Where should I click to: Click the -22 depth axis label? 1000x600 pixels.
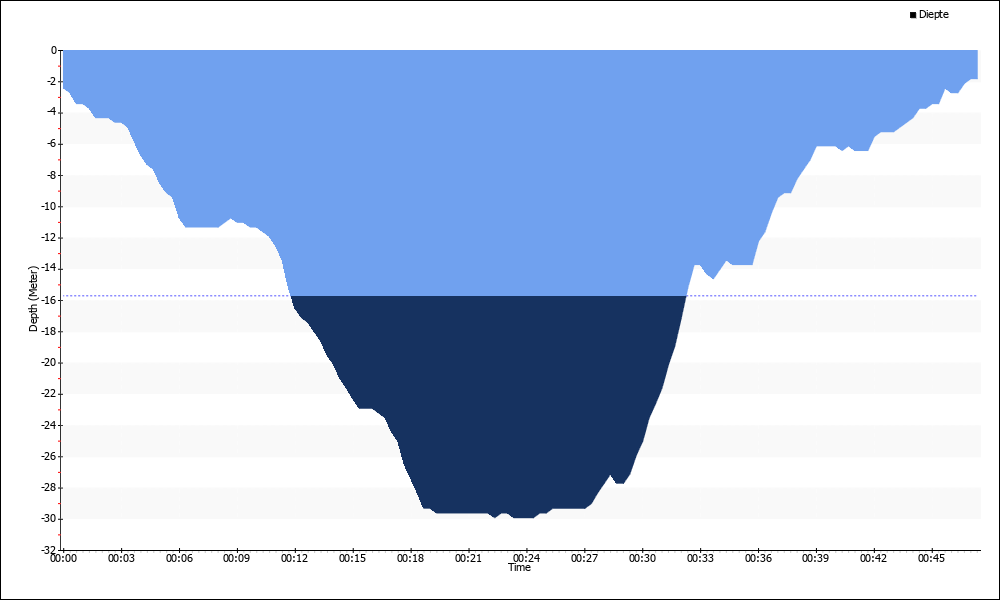point(50,393)
